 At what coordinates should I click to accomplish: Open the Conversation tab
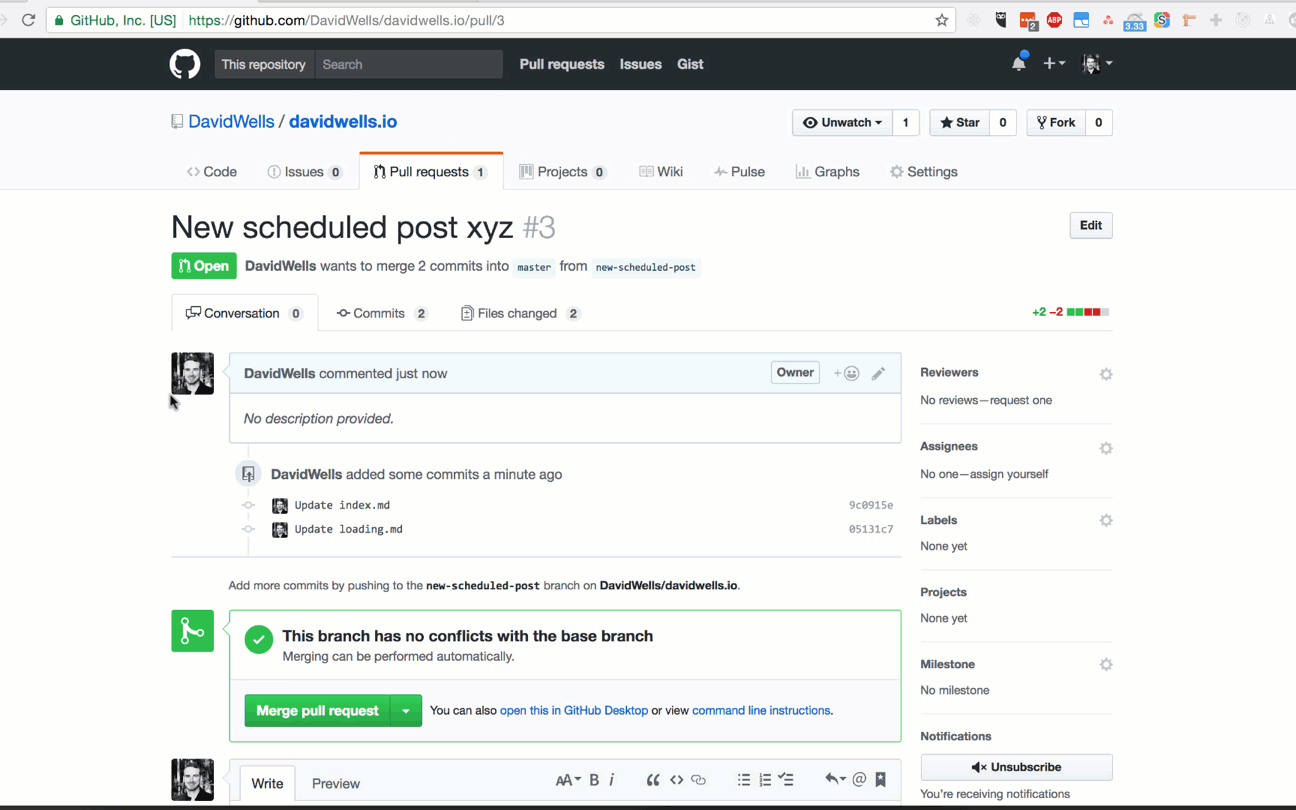[x=245, y=313]
